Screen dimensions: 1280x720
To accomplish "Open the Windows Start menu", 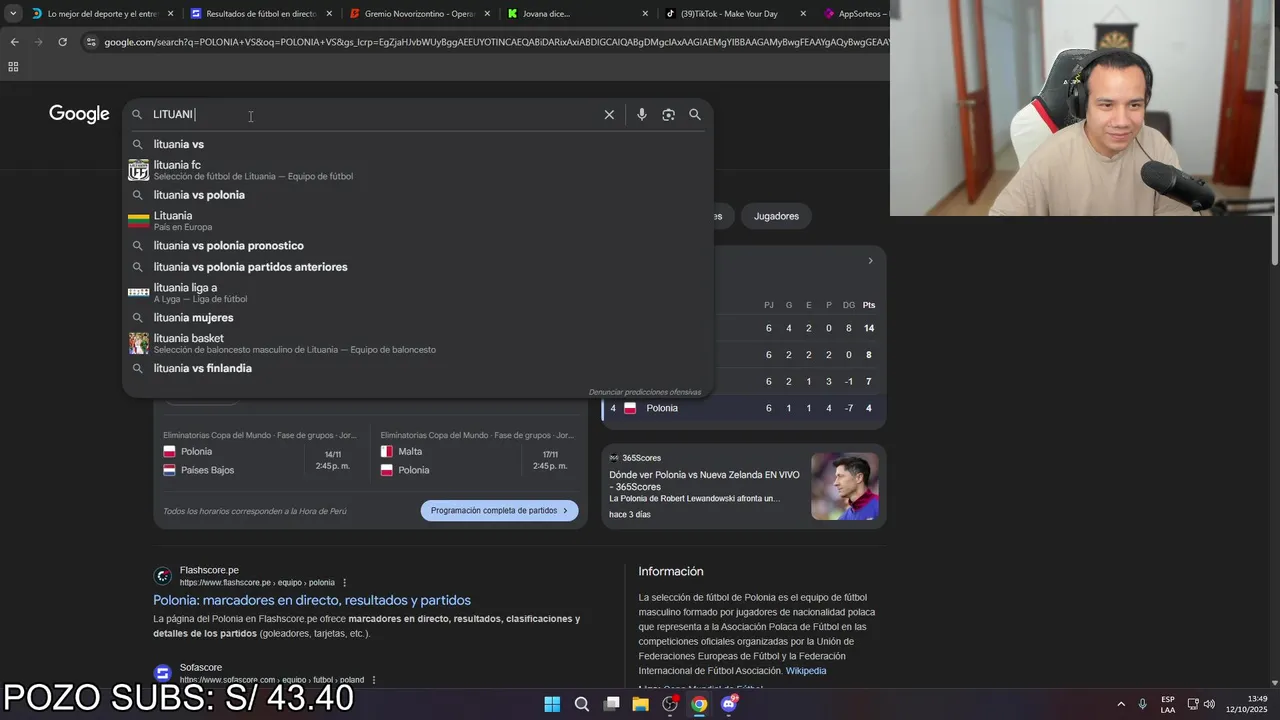I will coord(552,704).
